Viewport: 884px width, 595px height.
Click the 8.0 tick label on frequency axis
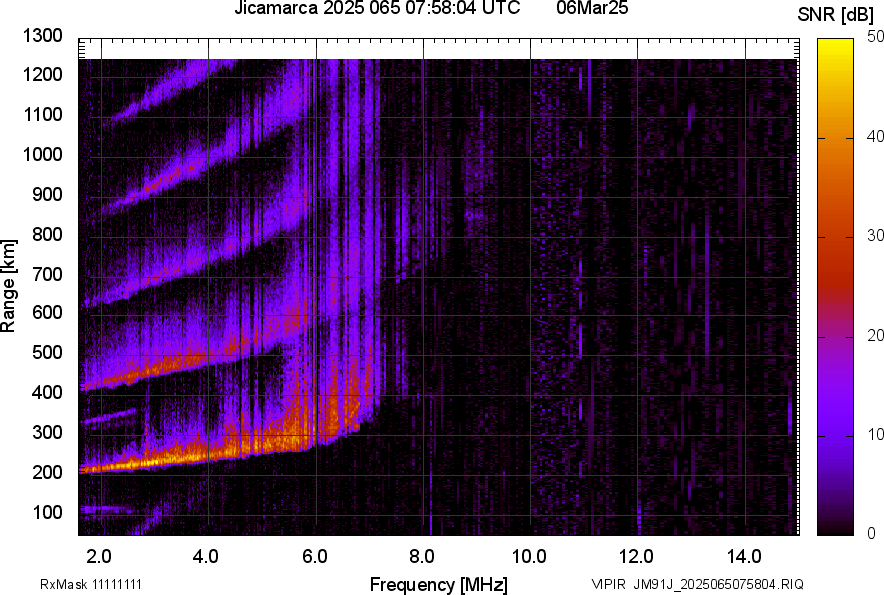(x=422, y=556)
